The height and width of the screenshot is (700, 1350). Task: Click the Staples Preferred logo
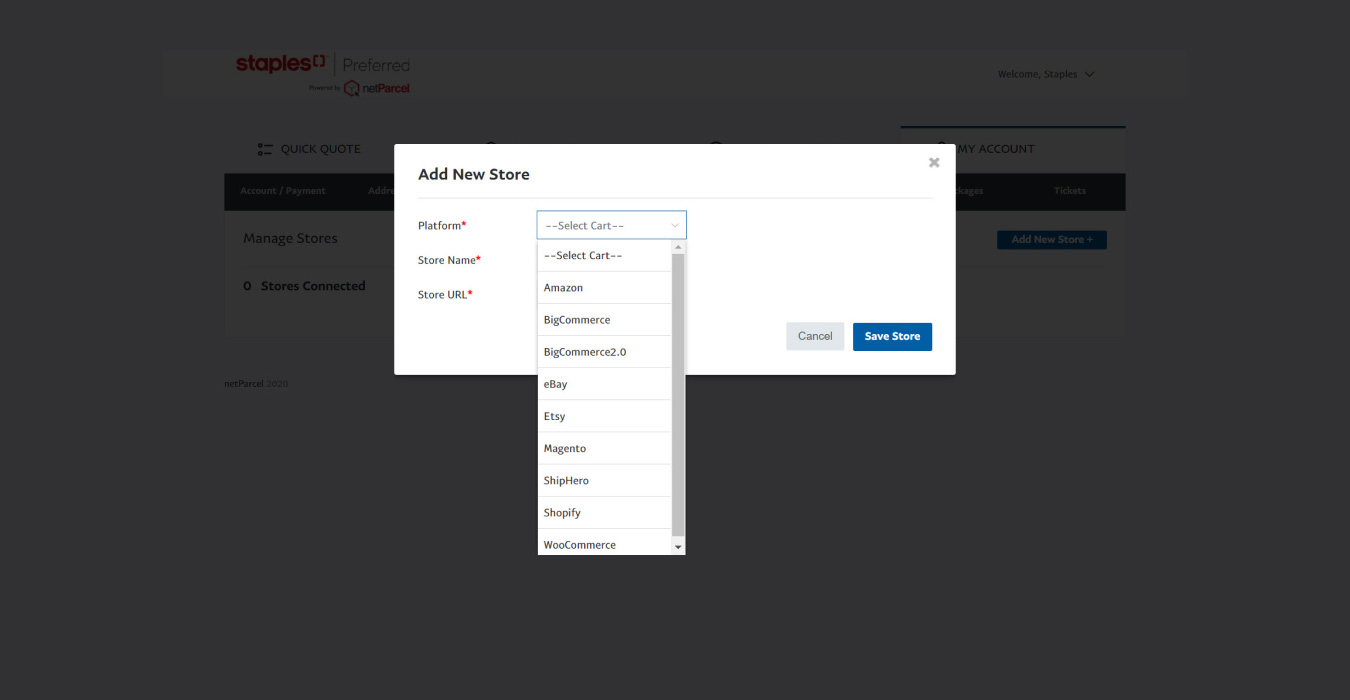coord(323,74)
